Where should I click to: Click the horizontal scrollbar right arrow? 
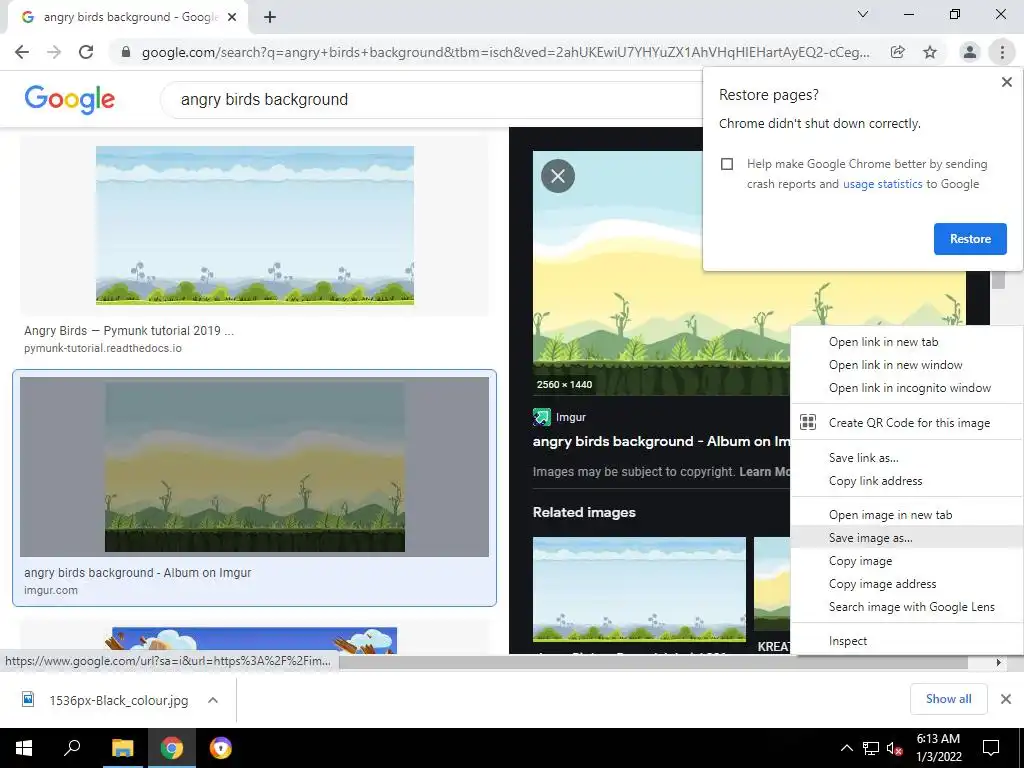pyautogui.click(x=998, y=662)
